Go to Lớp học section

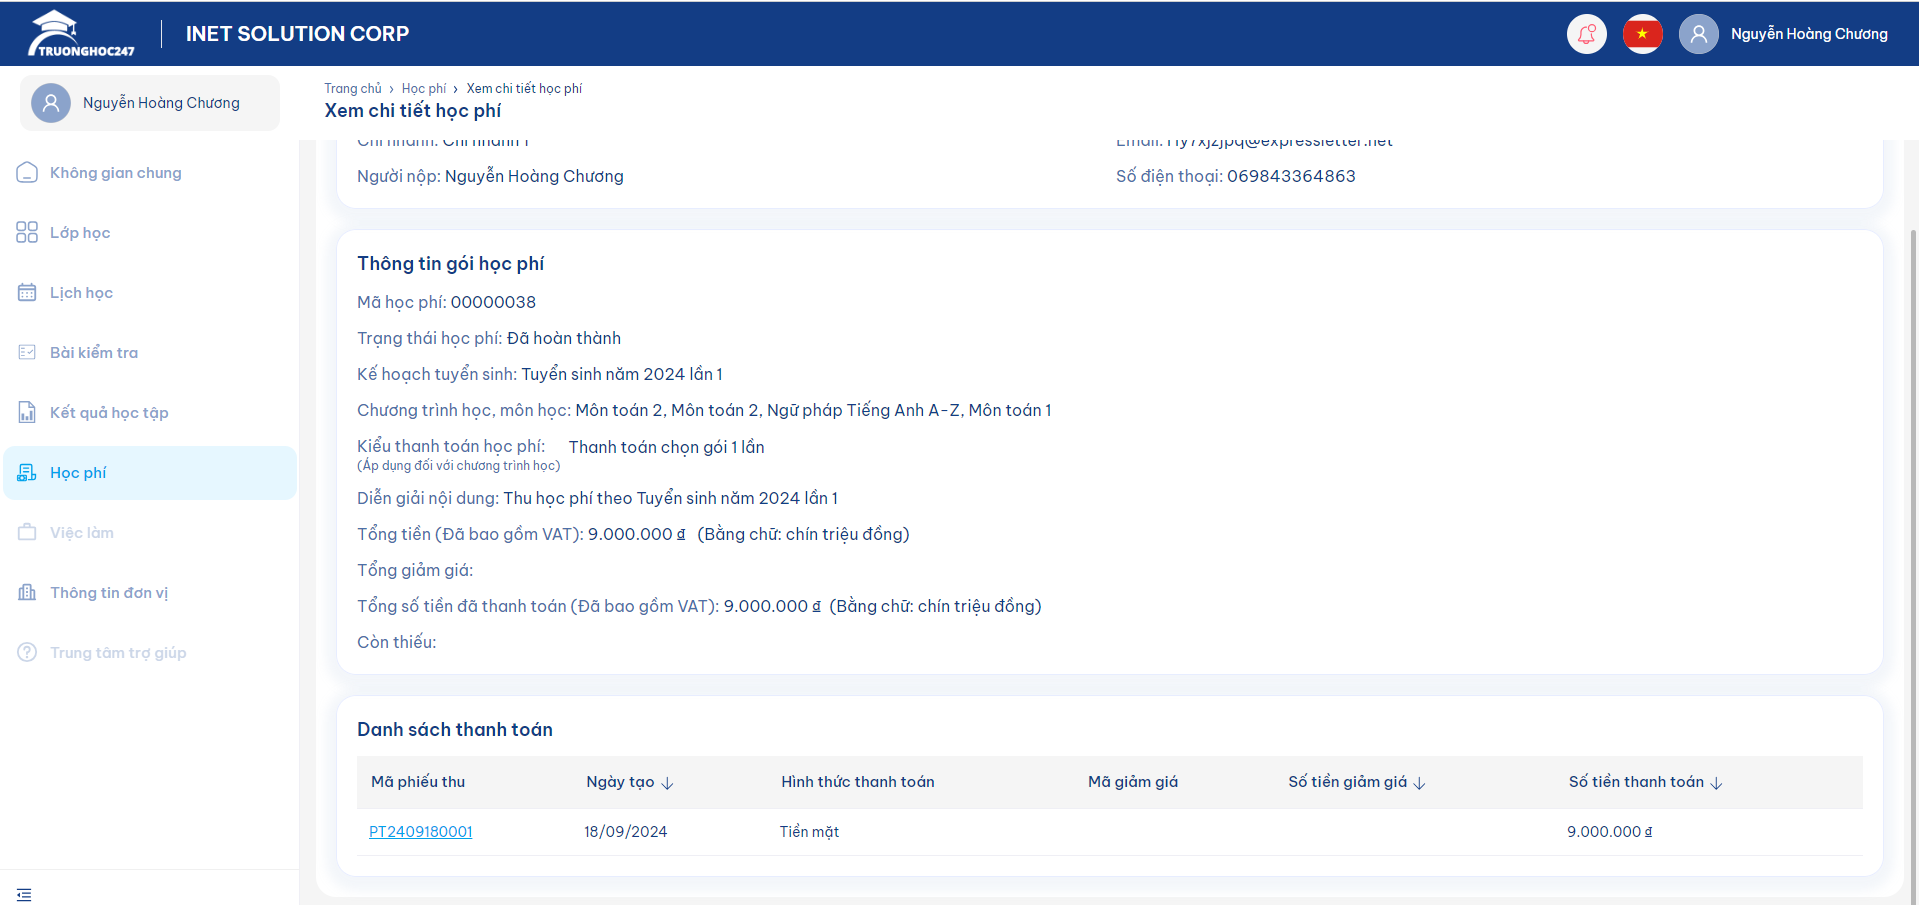pos(80,233)
